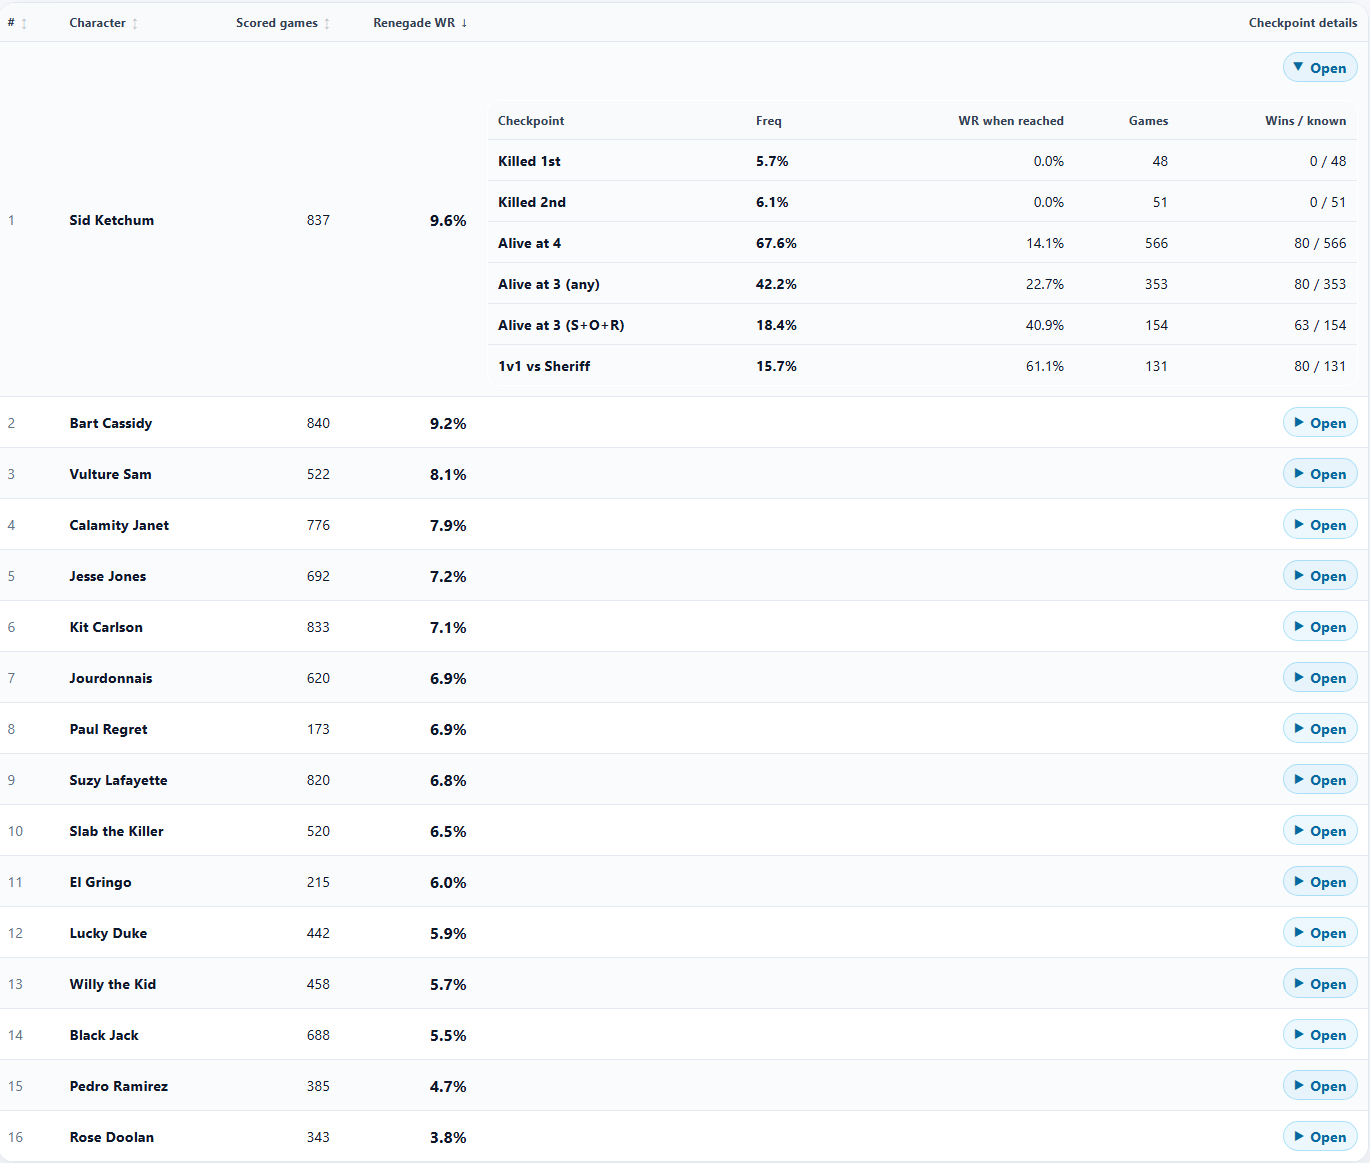Viewport: 1370px width, 1163px height.
Task: Click the Character column sort arrows
Action: pyautogui.click(x=135, y=23)
